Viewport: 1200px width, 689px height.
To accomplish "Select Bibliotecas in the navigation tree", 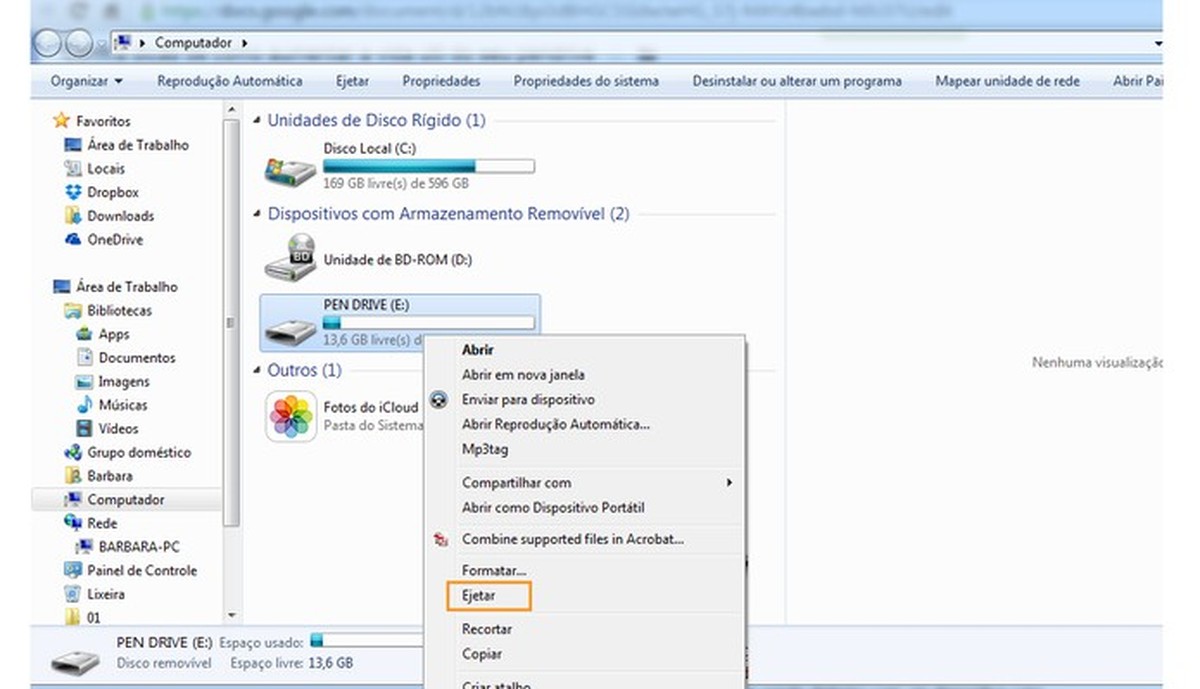I will 120,311.
